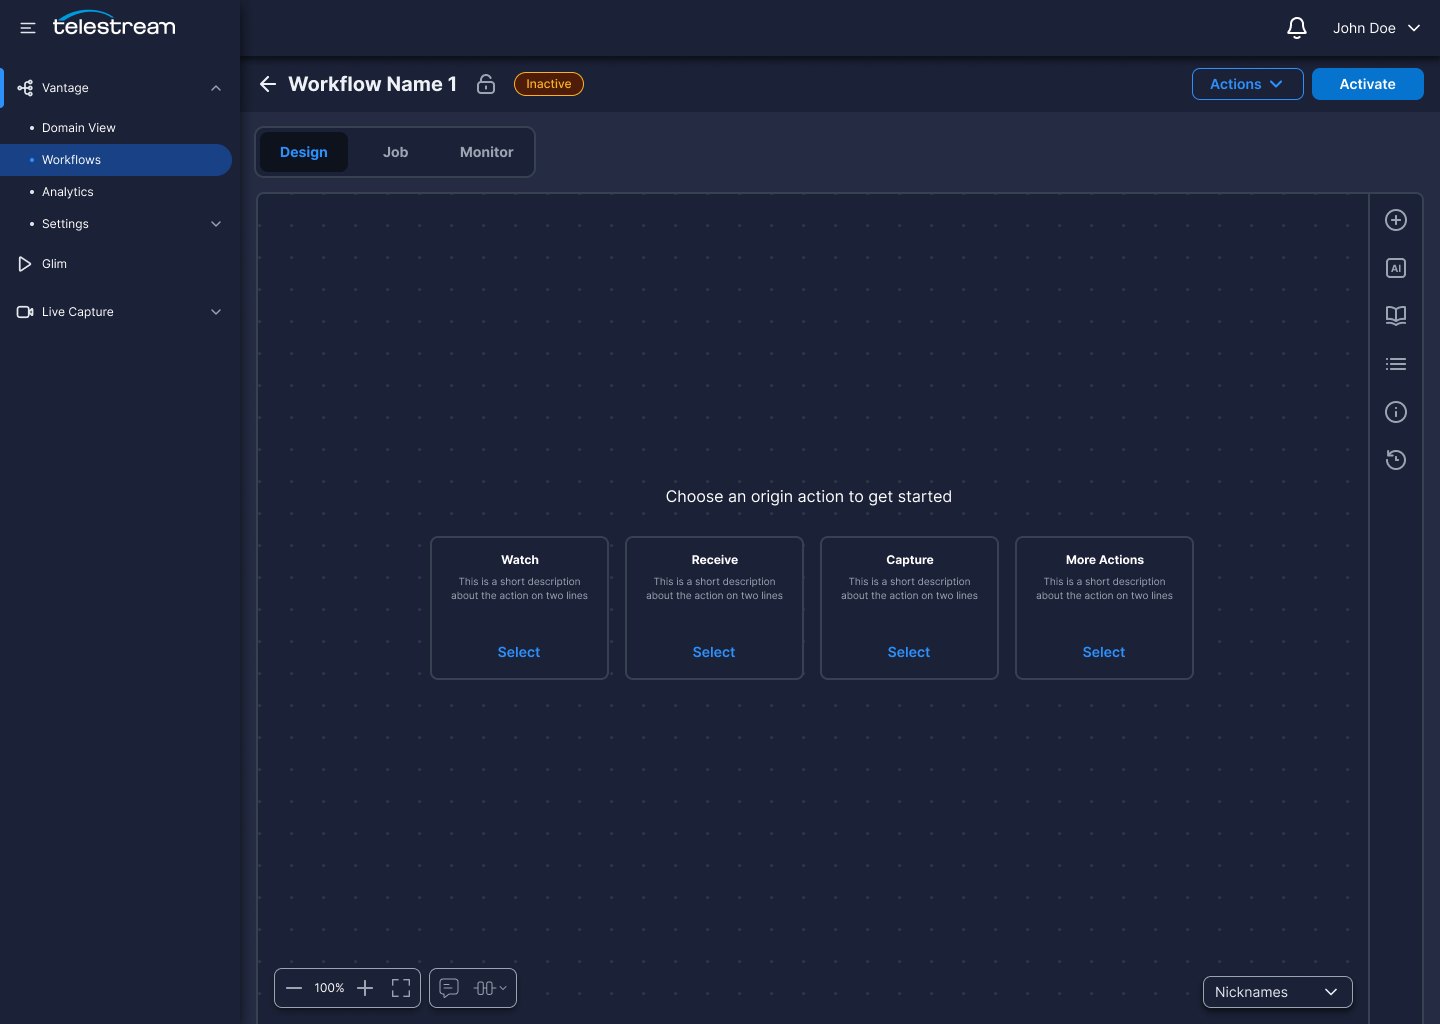The width and height of the screenshot is (1440, 1024).
Task: Open the node spacing dropdown icon
Action: (x=489, y=988)
